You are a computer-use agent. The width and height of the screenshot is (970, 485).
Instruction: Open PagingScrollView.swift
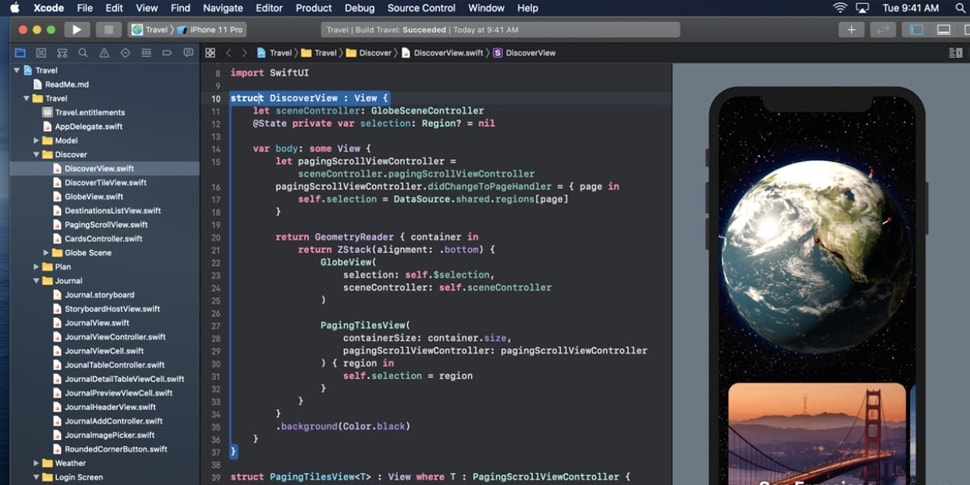pos(104,225)
